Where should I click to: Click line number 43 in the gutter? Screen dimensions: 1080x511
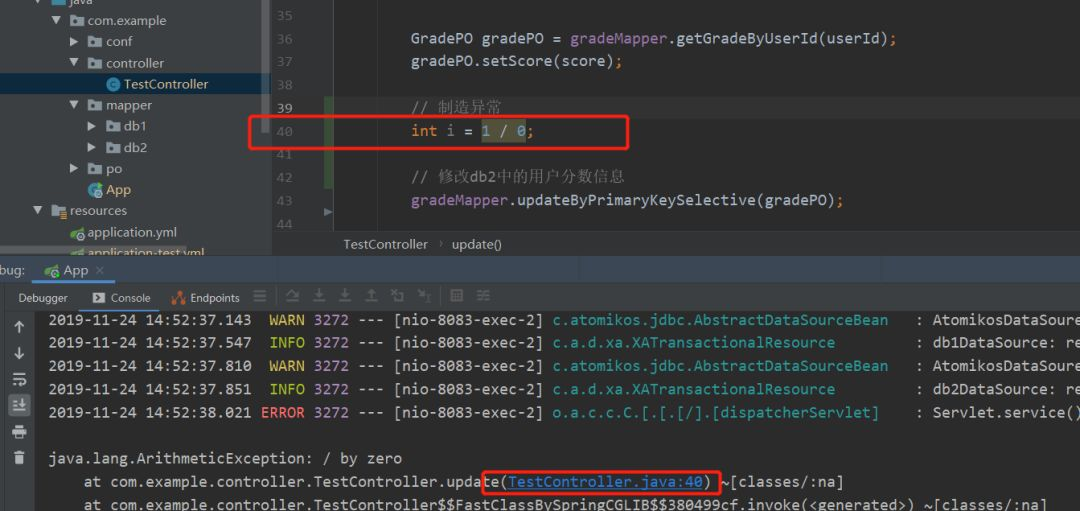tap(284, 200)
